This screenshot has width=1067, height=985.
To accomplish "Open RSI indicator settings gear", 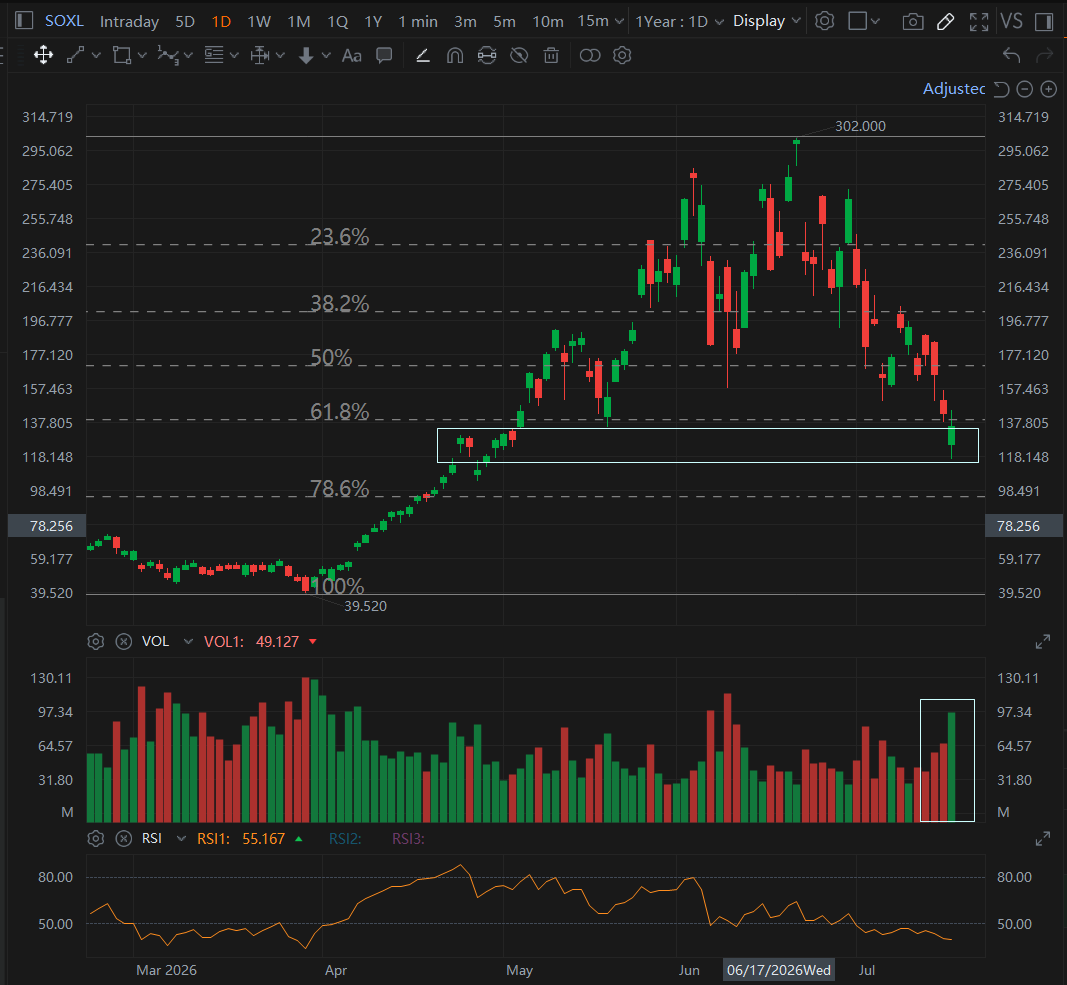I will [96, 839].
